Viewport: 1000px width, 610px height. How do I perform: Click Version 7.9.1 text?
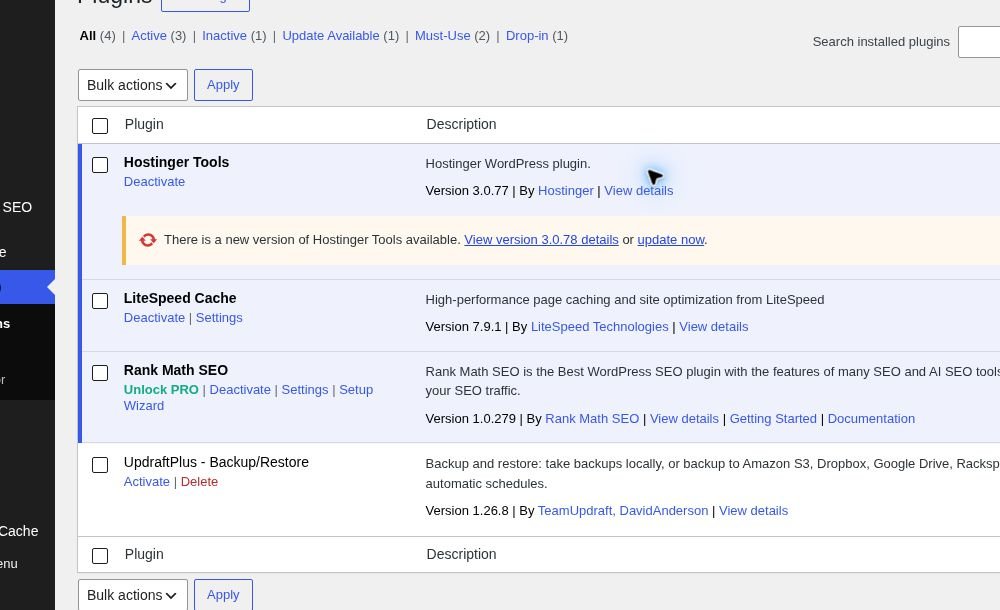(x=464, y=327)
